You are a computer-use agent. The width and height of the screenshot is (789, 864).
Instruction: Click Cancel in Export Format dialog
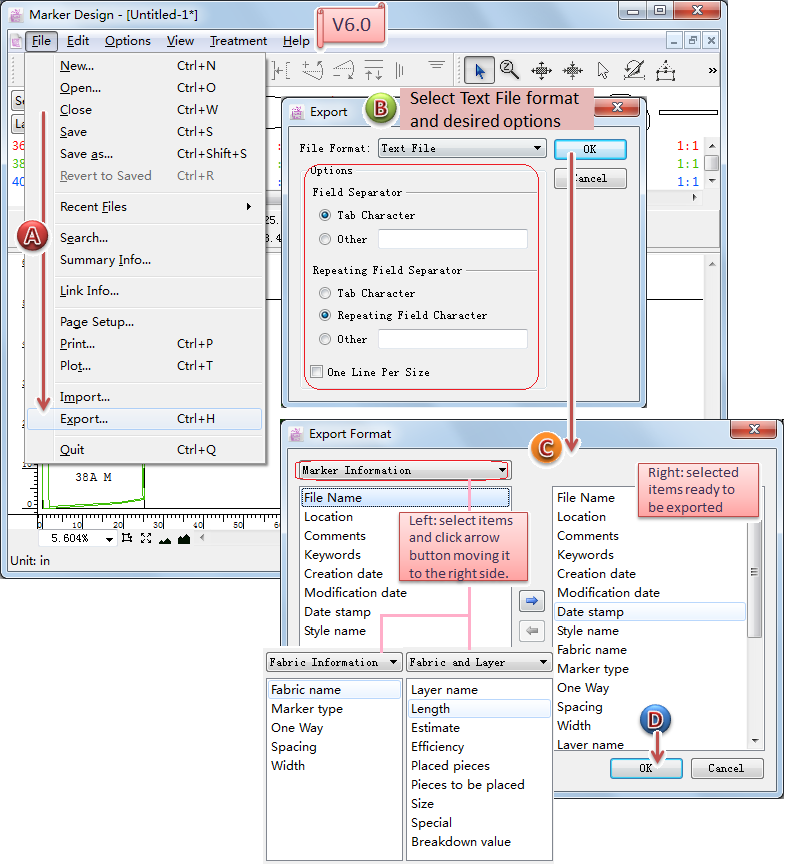pyautogui.click(x=725, y=768)
